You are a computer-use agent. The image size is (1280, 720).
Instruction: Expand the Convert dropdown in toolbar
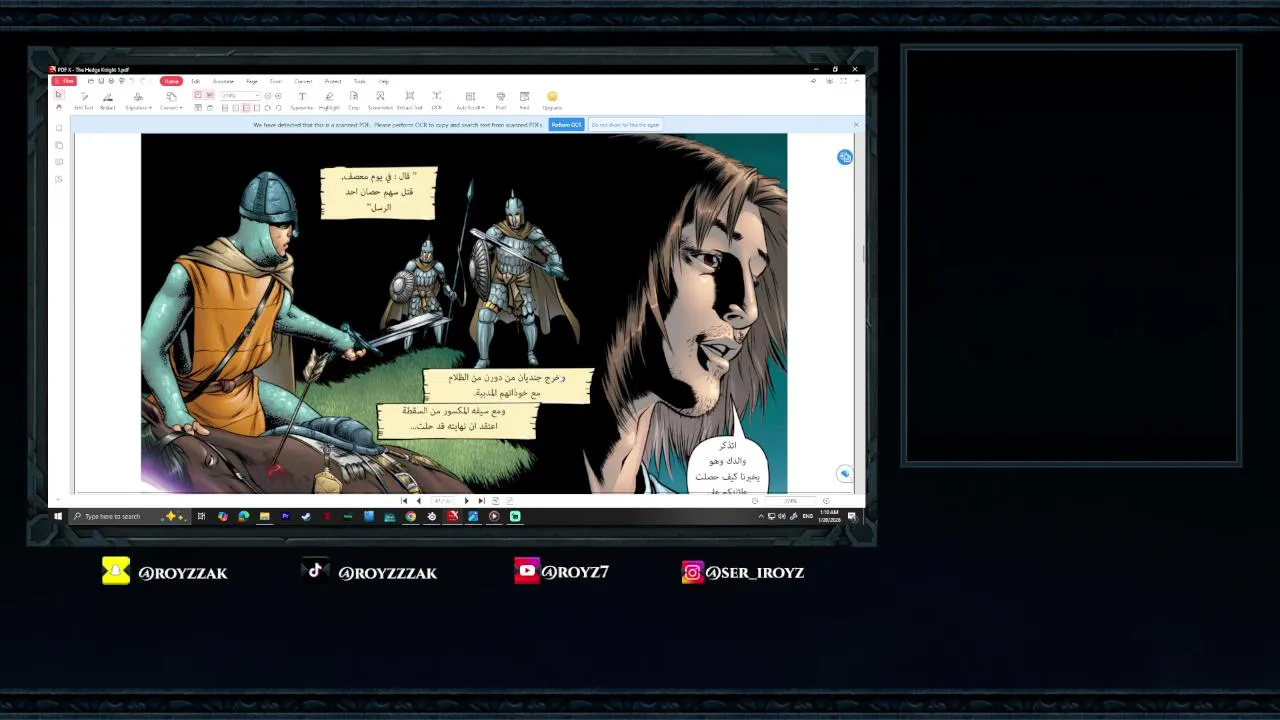(x=171, y=100)
